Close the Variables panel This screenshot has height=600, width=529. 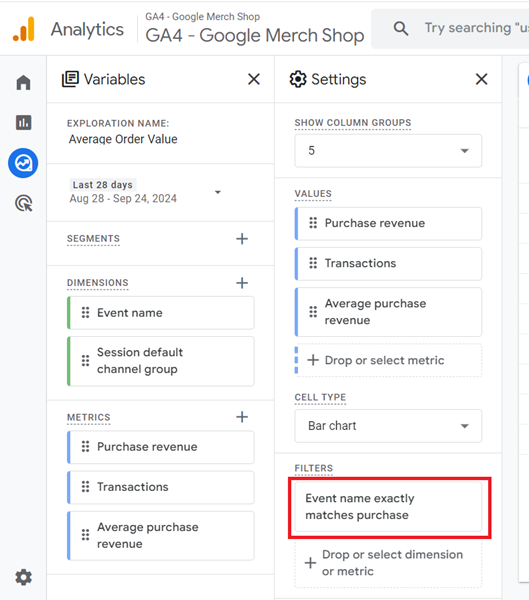254,79
